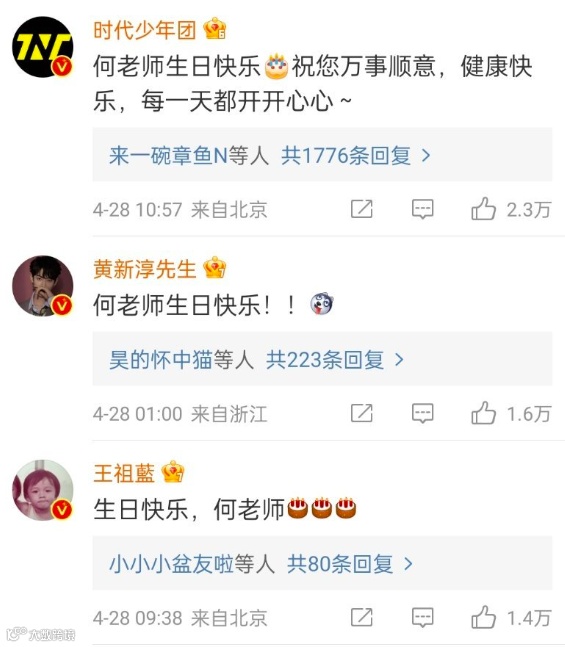Open 黄新淳先生's avatar photo
565x647 pixels.
[43, 286]
